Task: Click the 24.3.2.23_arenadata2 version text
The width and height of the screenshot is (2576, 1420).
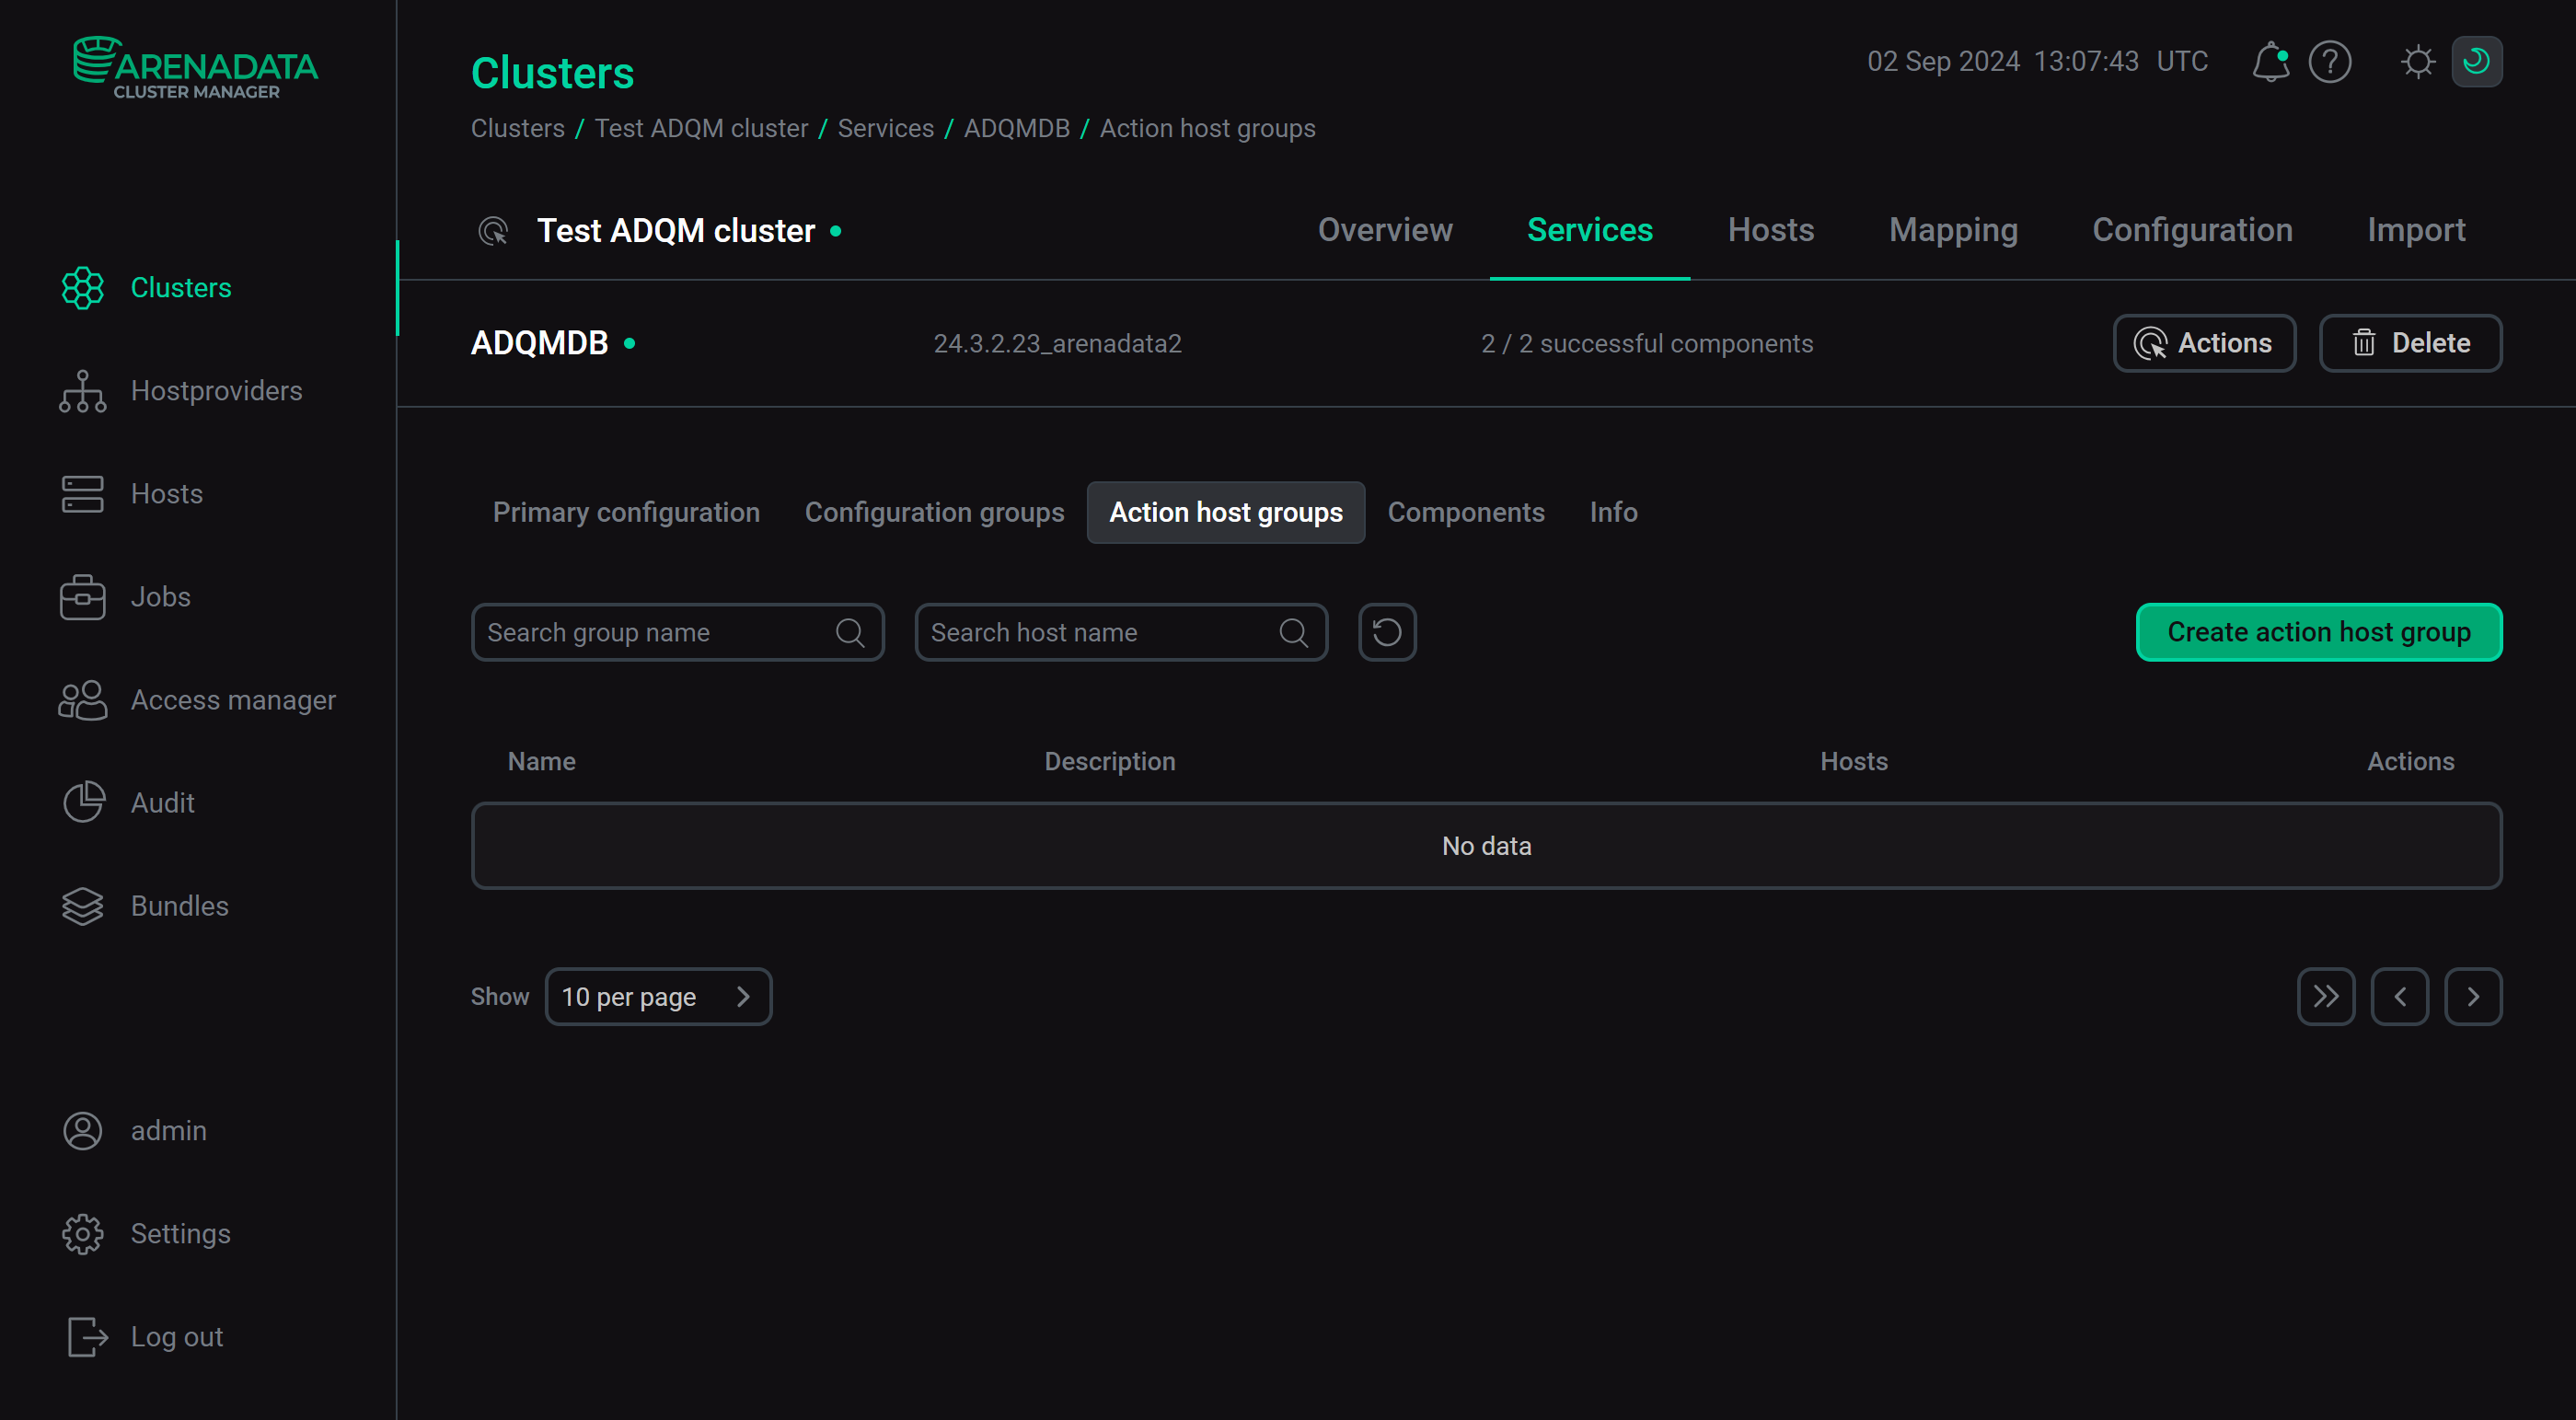Action: [x=1057, y=343]
